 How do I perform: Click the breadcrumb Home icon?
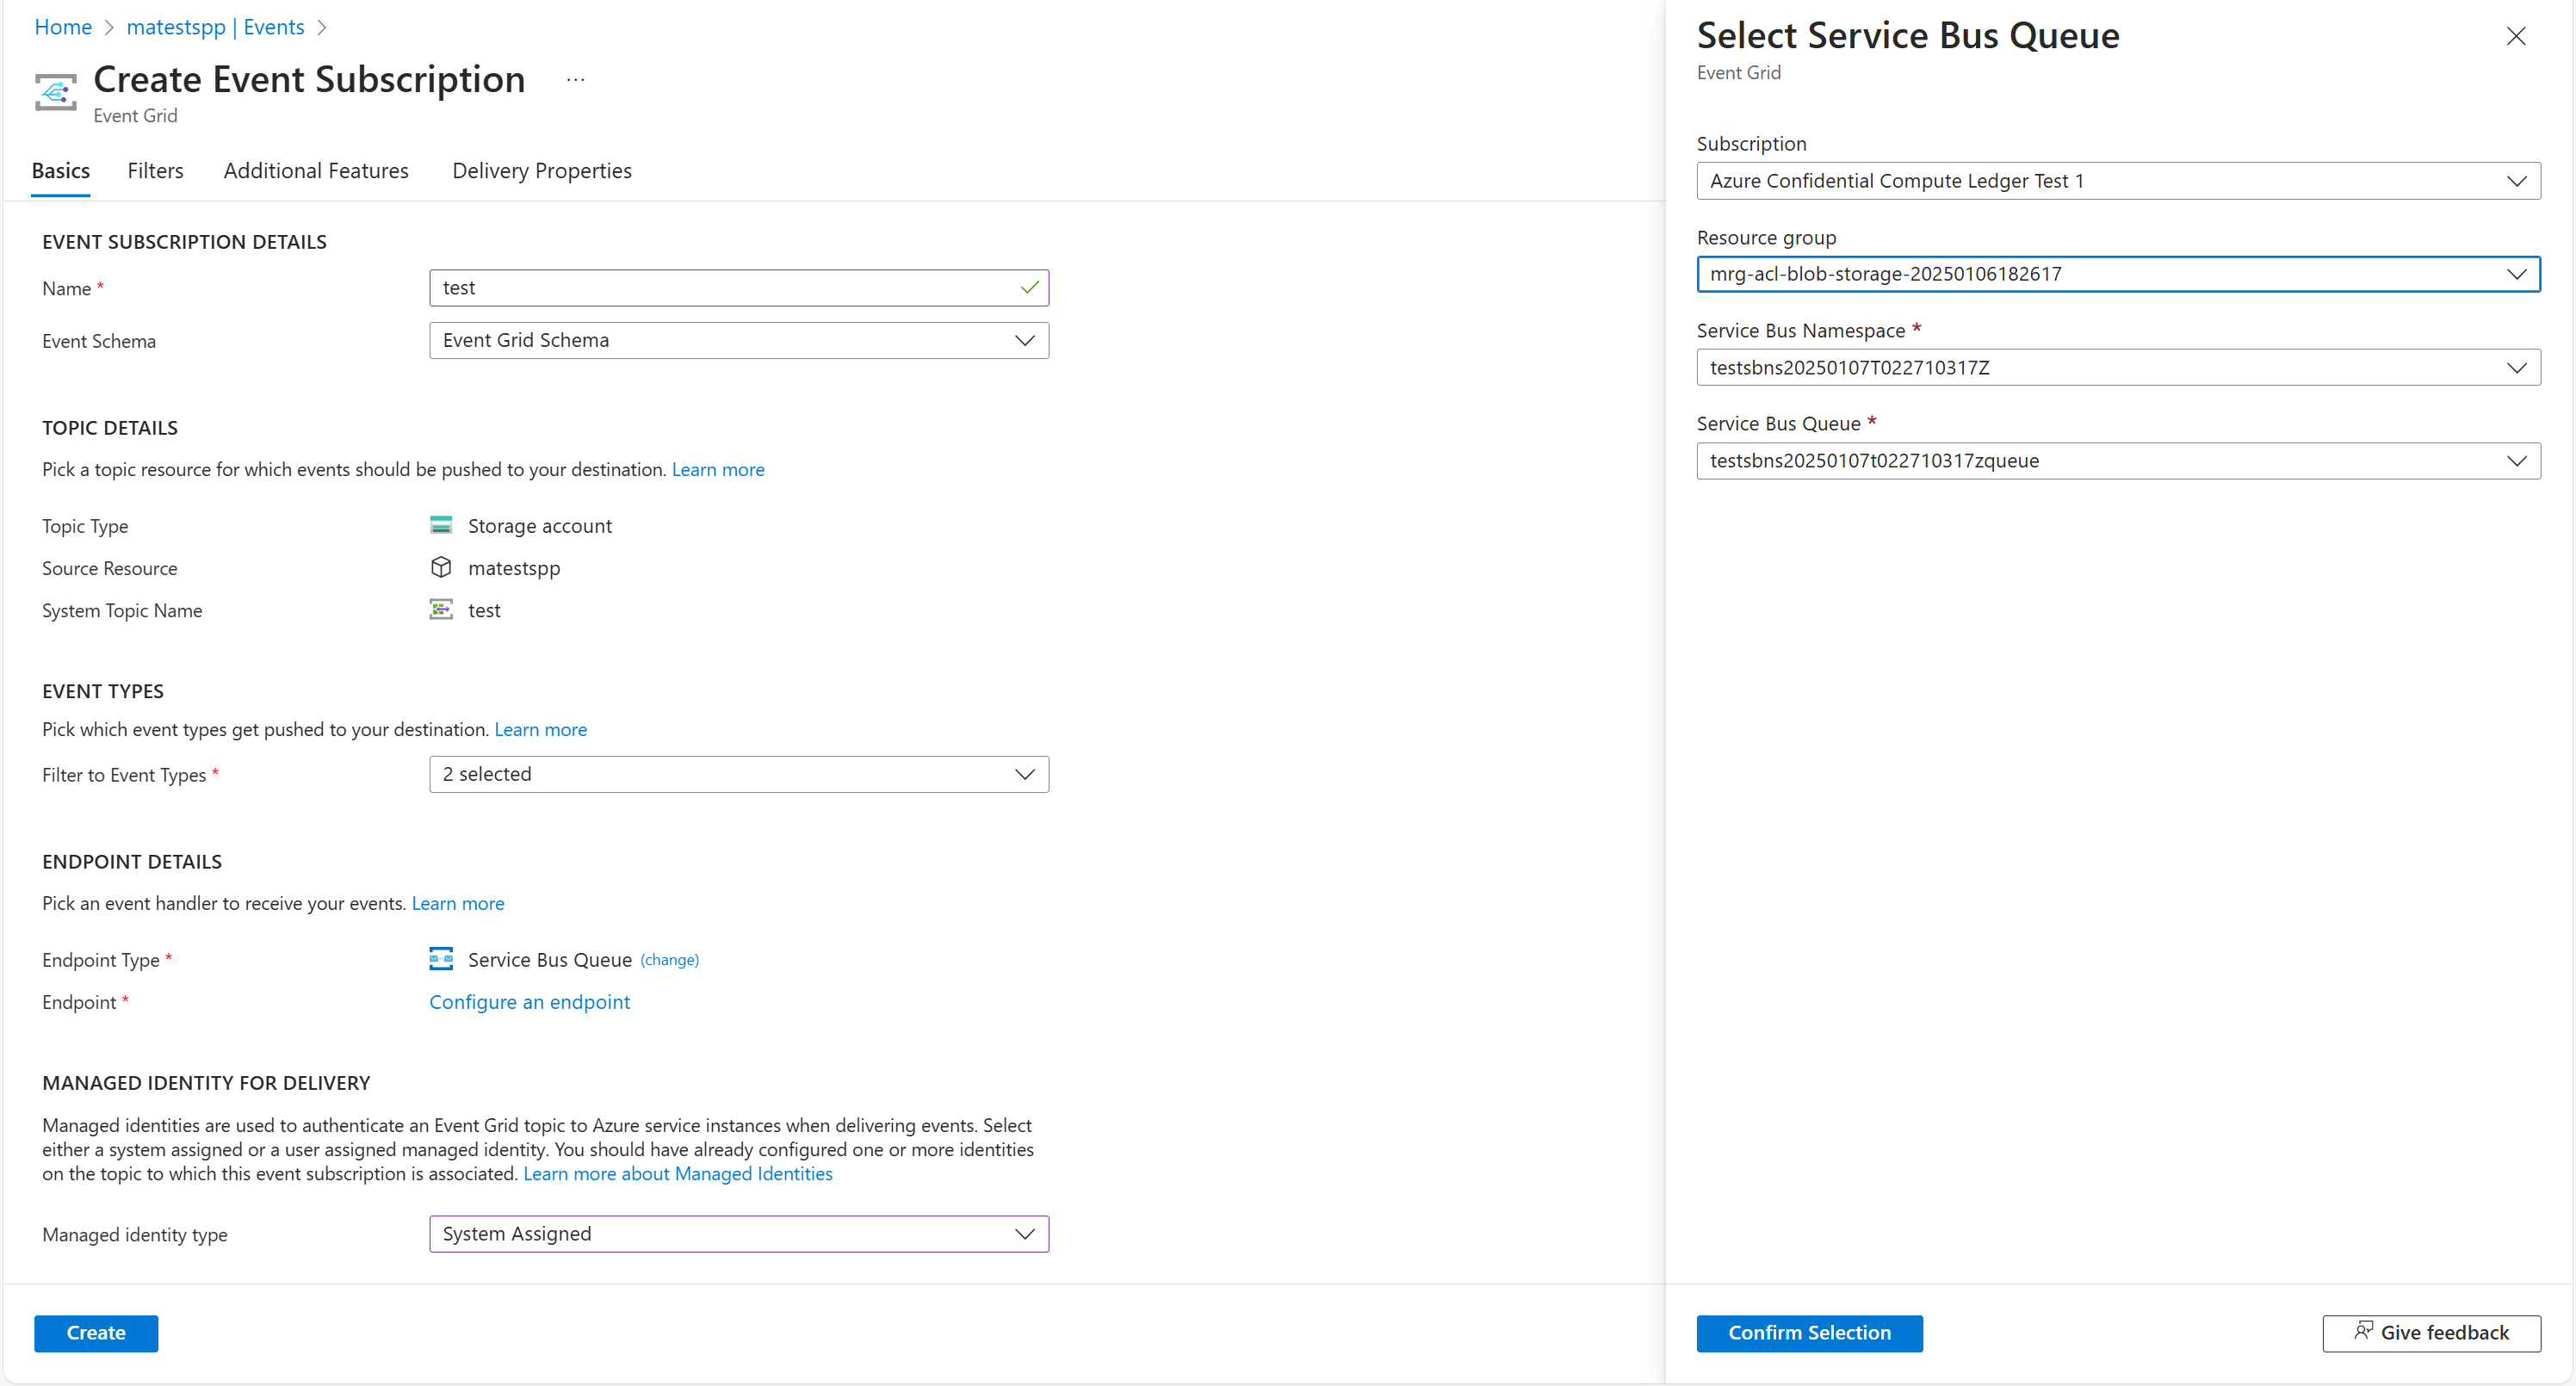[61, 26]
